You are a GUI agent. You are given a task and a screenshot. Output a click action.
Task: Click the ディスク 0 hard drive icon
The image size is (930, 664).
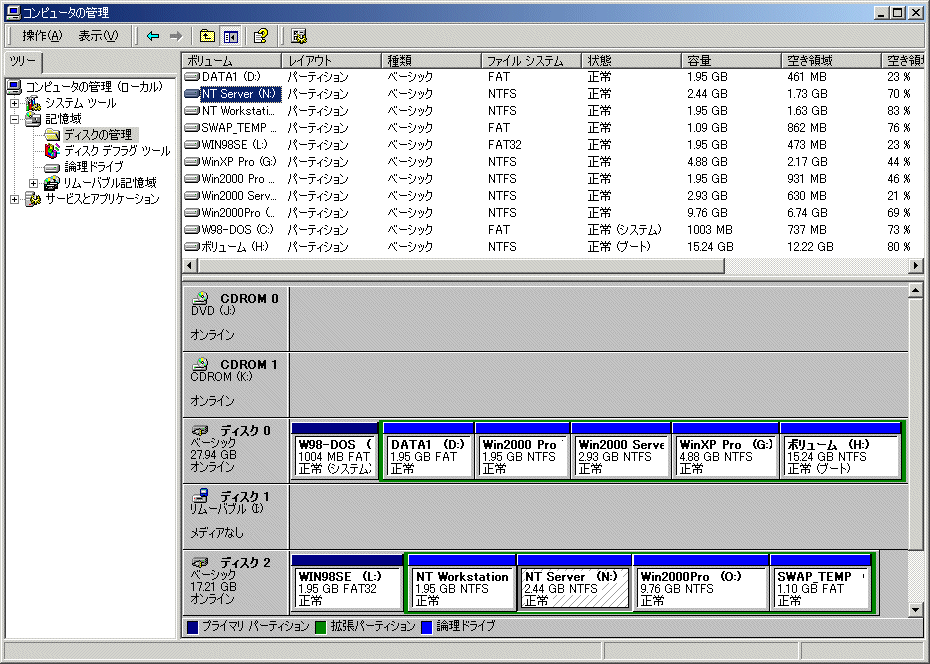(200, 430)
